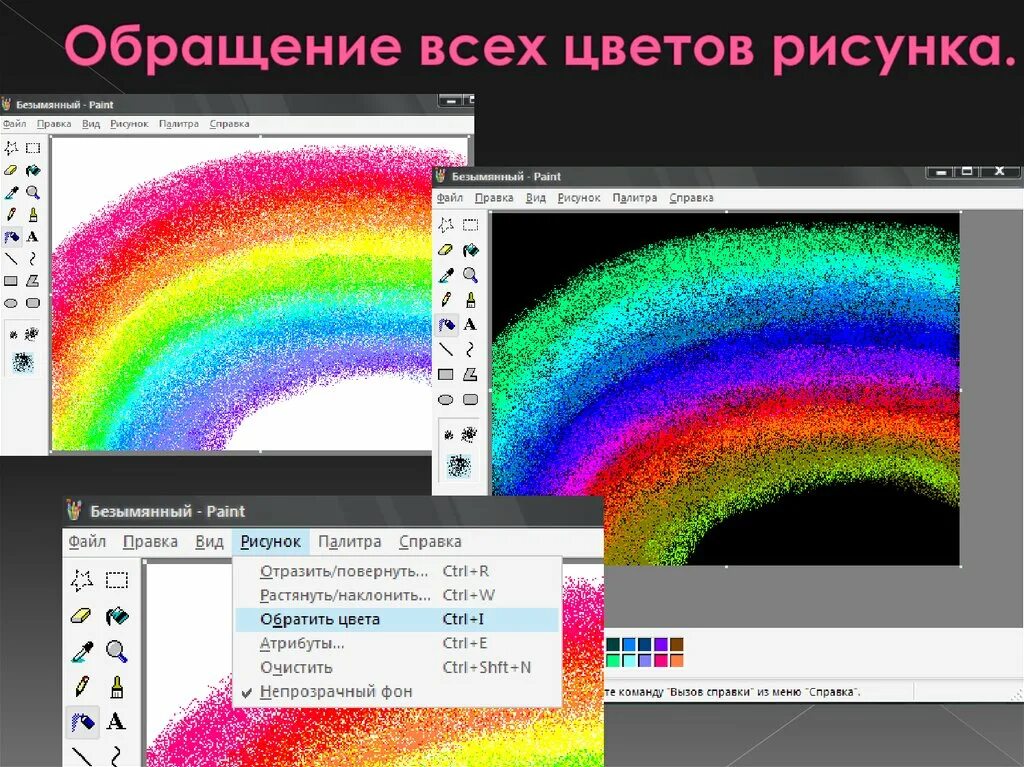
Task: Open Файл menu in window with open dropdown
Action: 87,542
